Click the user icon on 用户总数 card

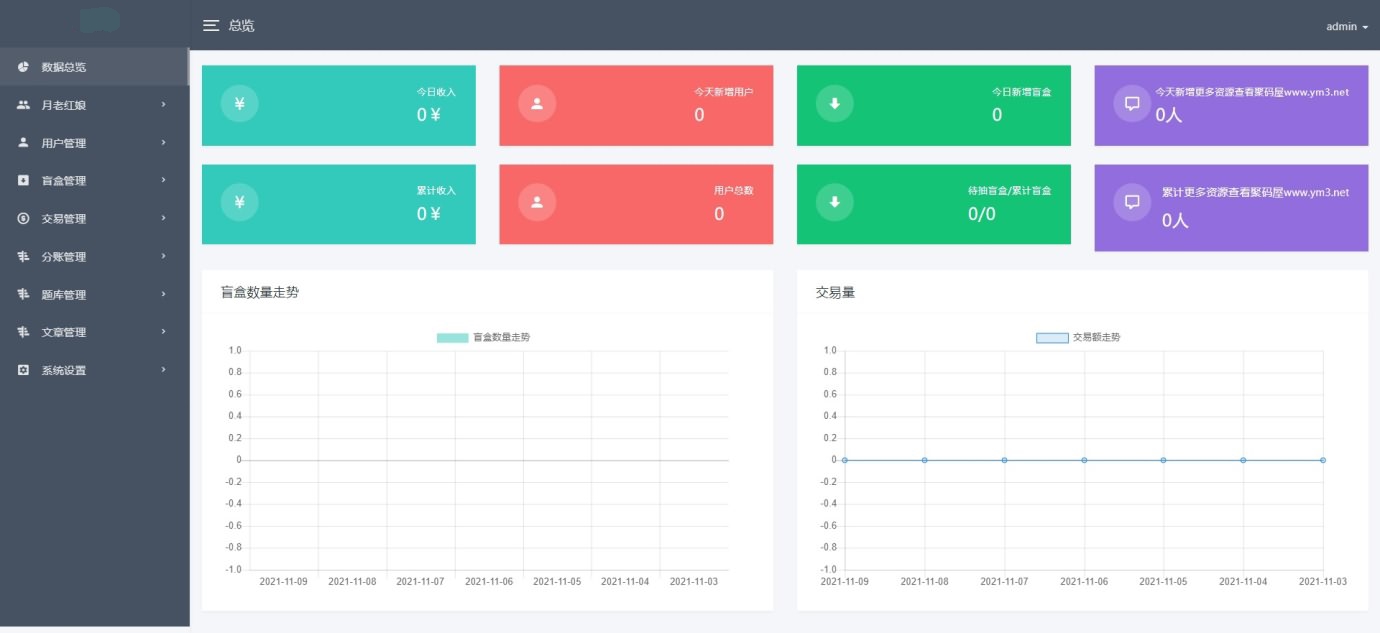click(537, 202)
